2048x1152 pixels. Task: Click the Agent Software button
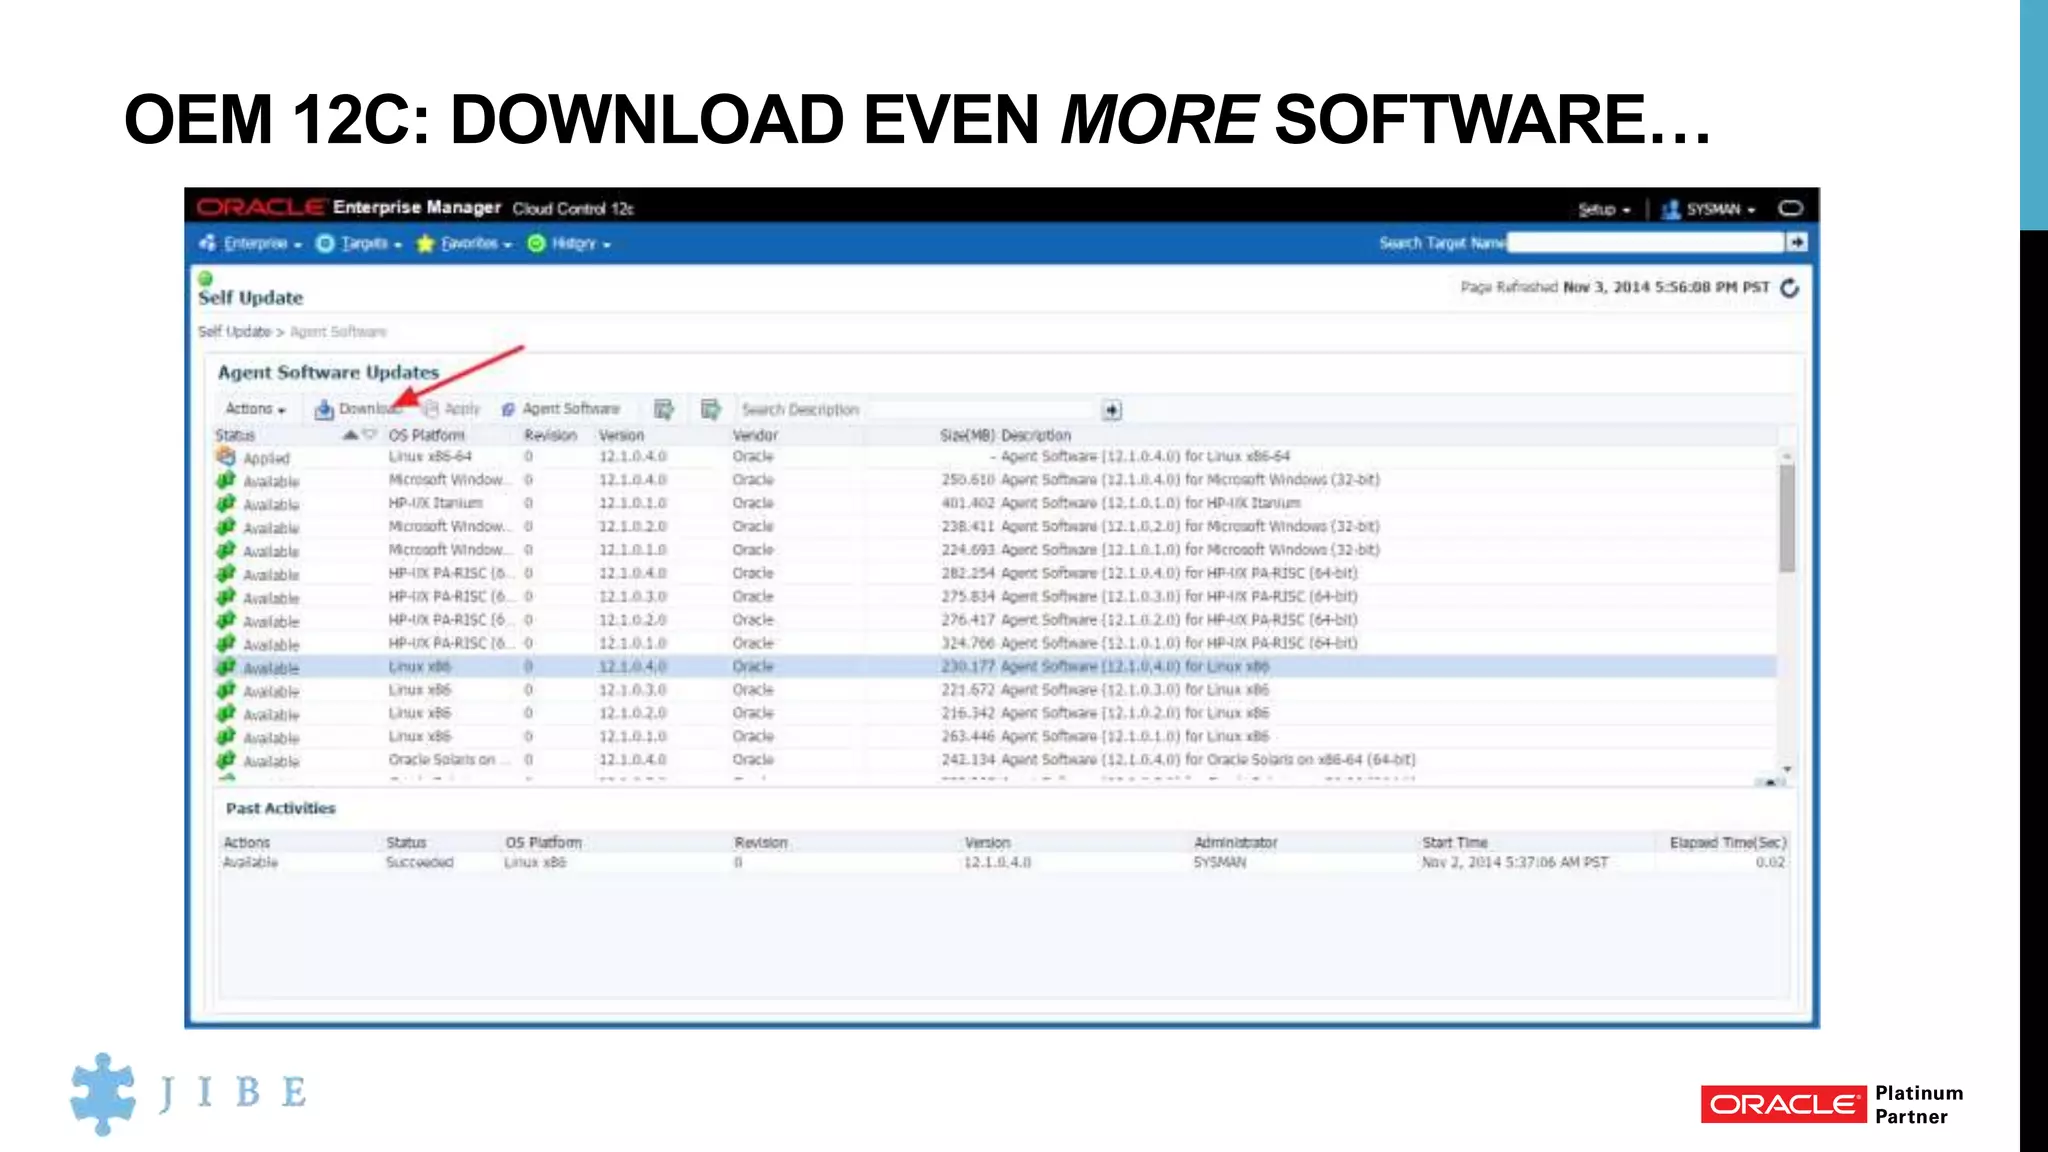560,409
